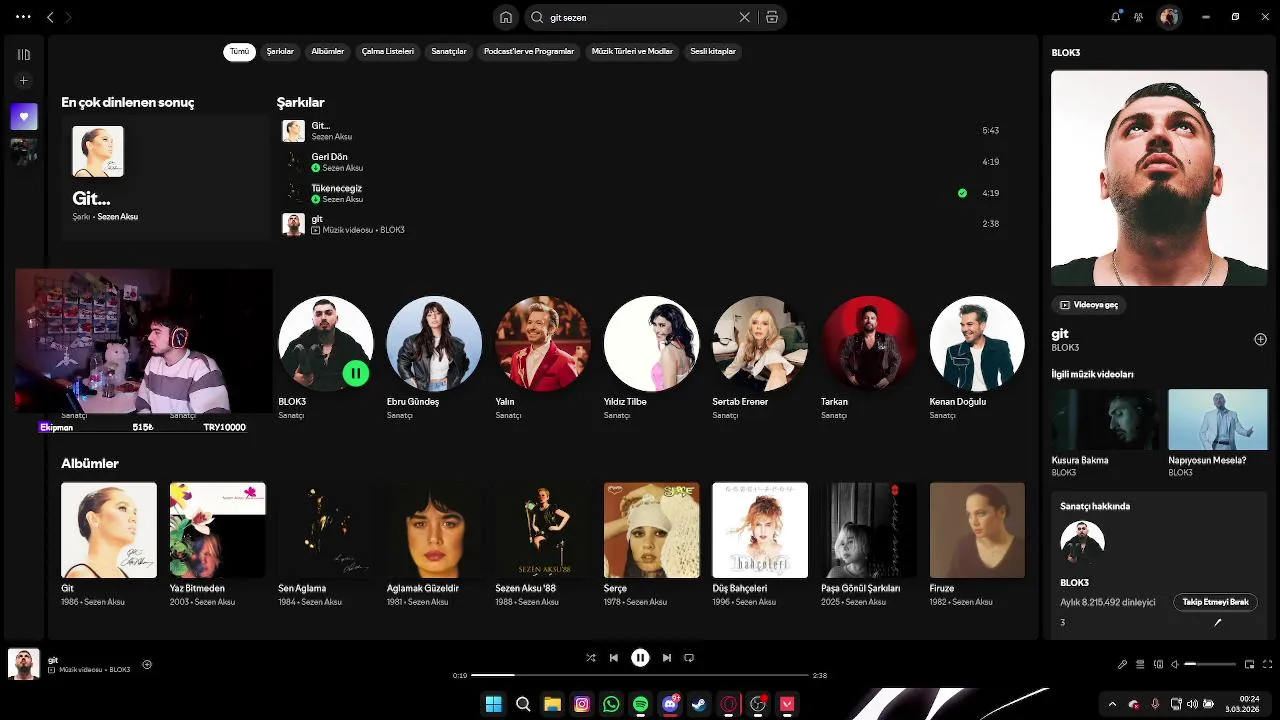Select the Sesli kitaplar filter chip
The image size is (1280, 720).
(713, 51)
